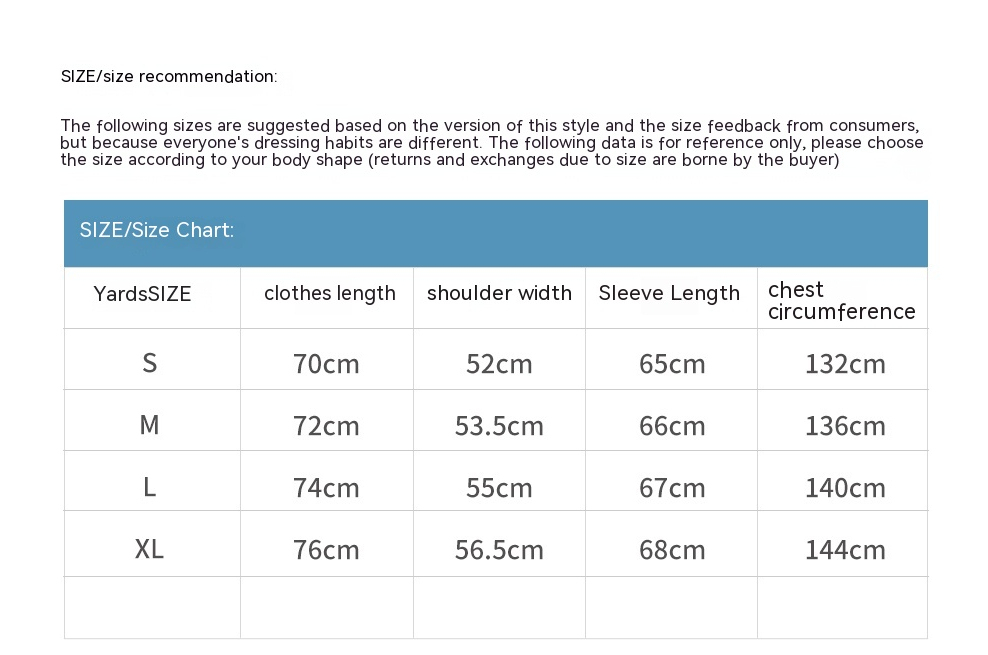Click the SIZE/size recommendation heading
The image size is (988, 655).
[x=169, y=77]
